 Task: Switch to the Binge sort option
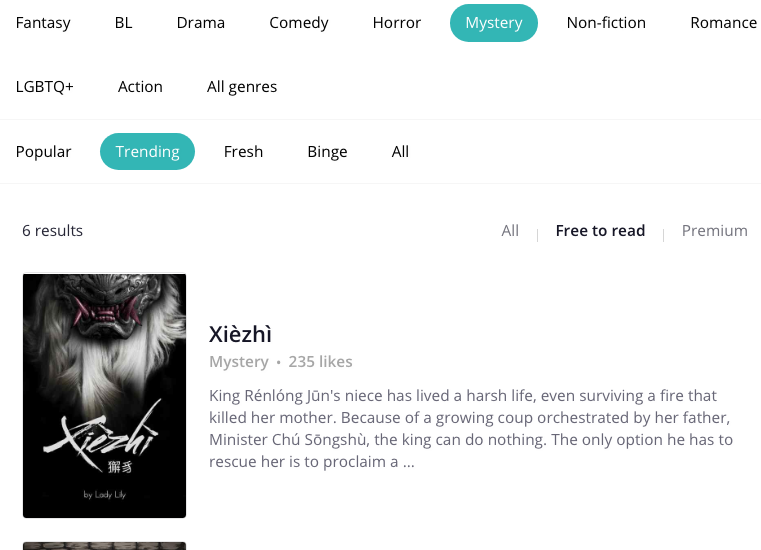click(x=327, y=152)
